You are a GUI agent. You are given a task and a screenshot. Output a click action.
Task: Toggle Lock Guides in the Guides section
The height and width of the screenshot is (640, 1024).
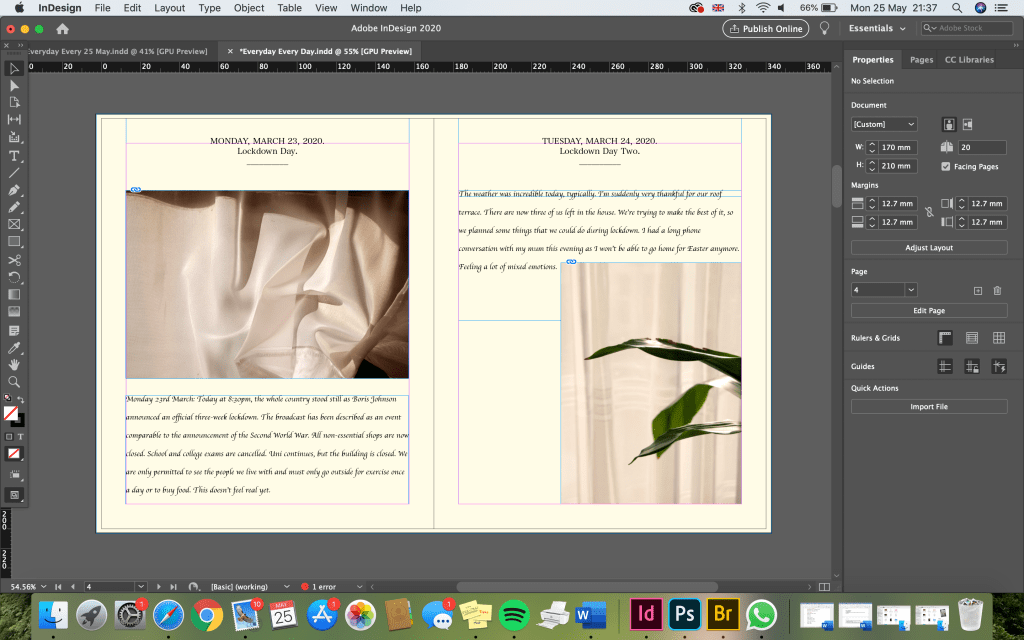click(x=971, y=367)
